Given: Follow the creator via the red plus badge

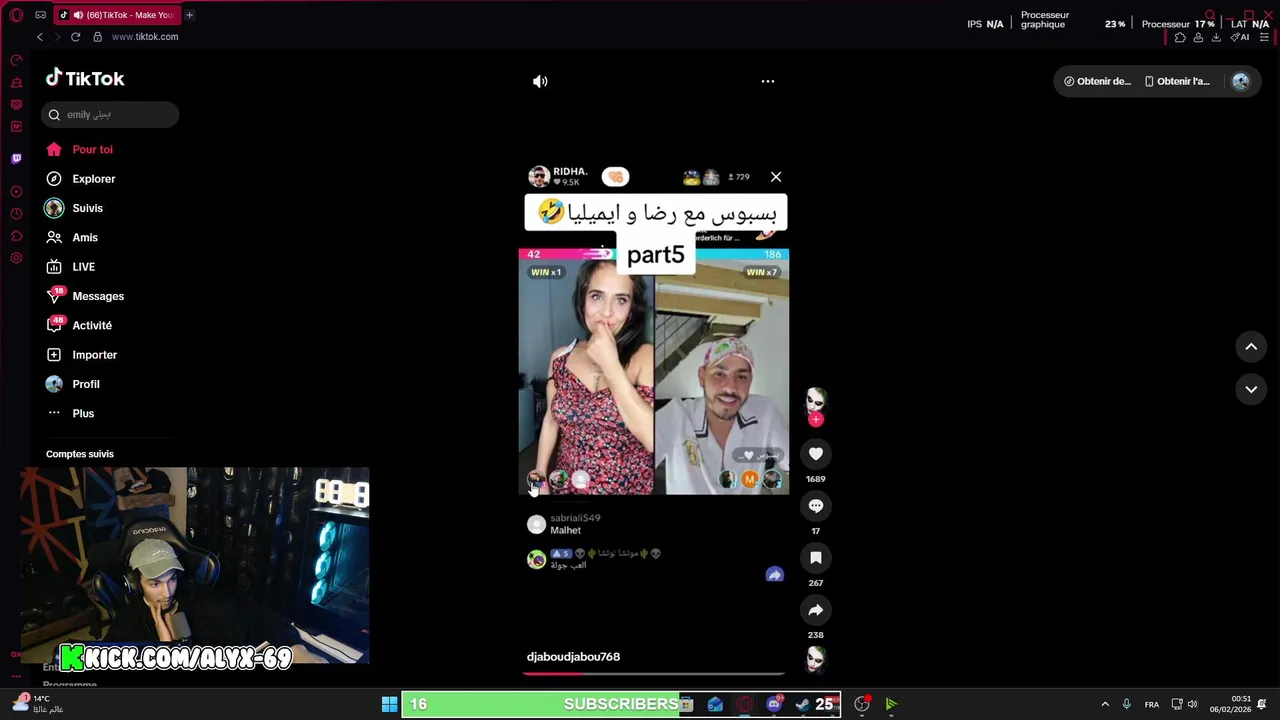Looking at the screenshot, I should [816, 420].
